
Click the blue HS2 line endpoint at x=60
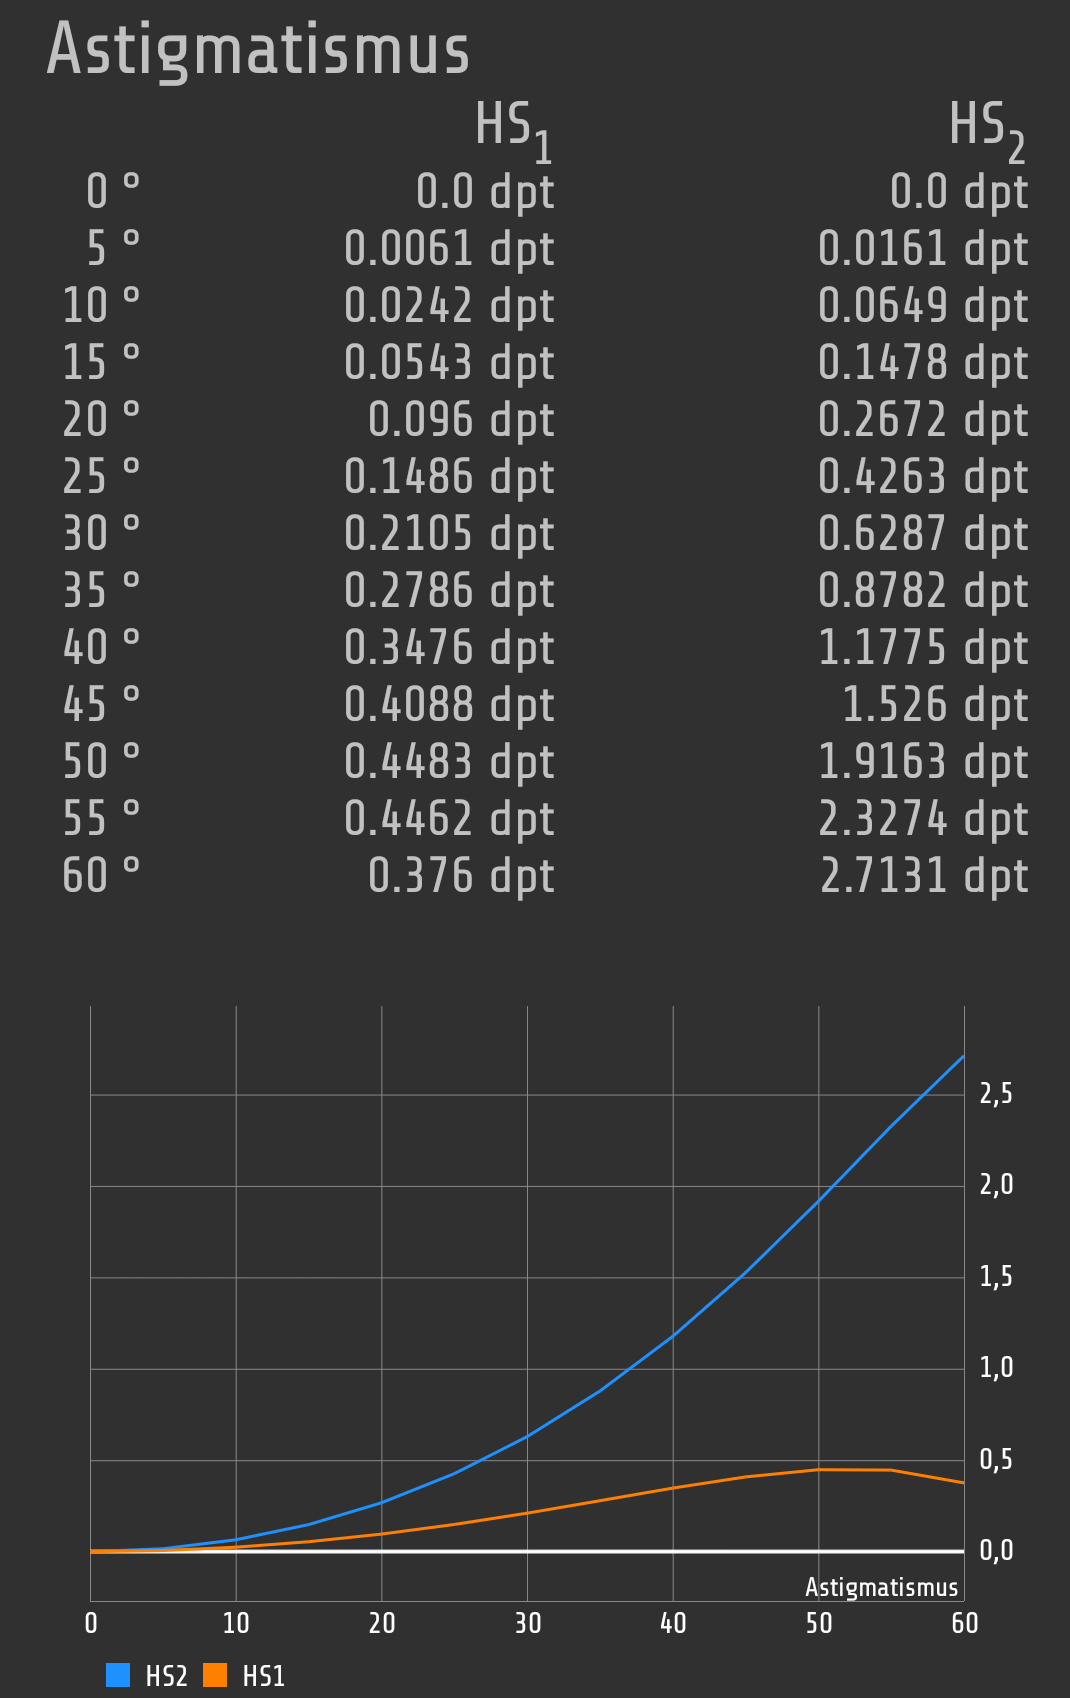tap(962, 1057)
